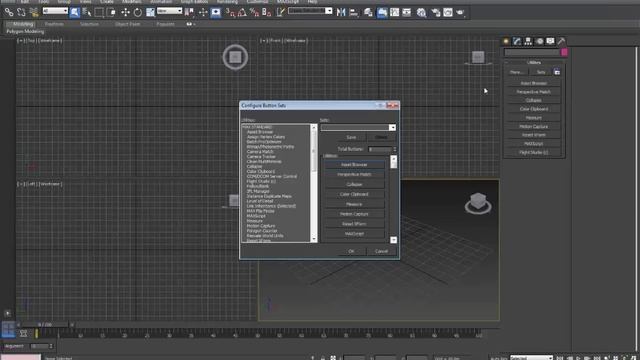The width and height of the screenshot is (640, 360).
Task: Open Front viewport label menu
Action: click(x=276, y=40)
